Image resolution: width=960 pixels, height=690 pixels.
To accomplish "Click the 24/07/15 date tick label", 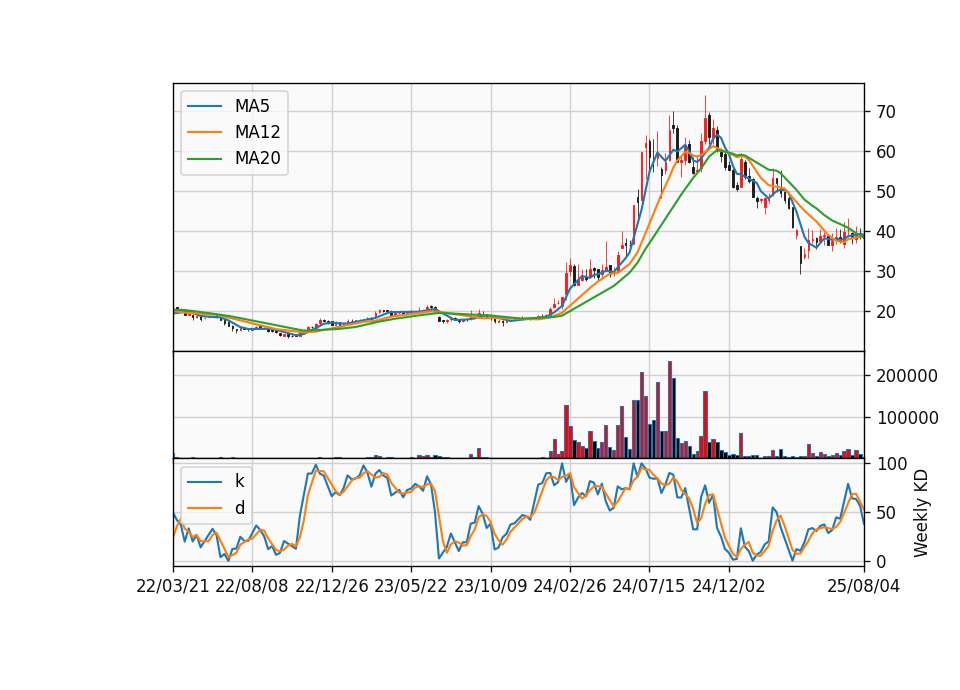I will coord(649,586).
